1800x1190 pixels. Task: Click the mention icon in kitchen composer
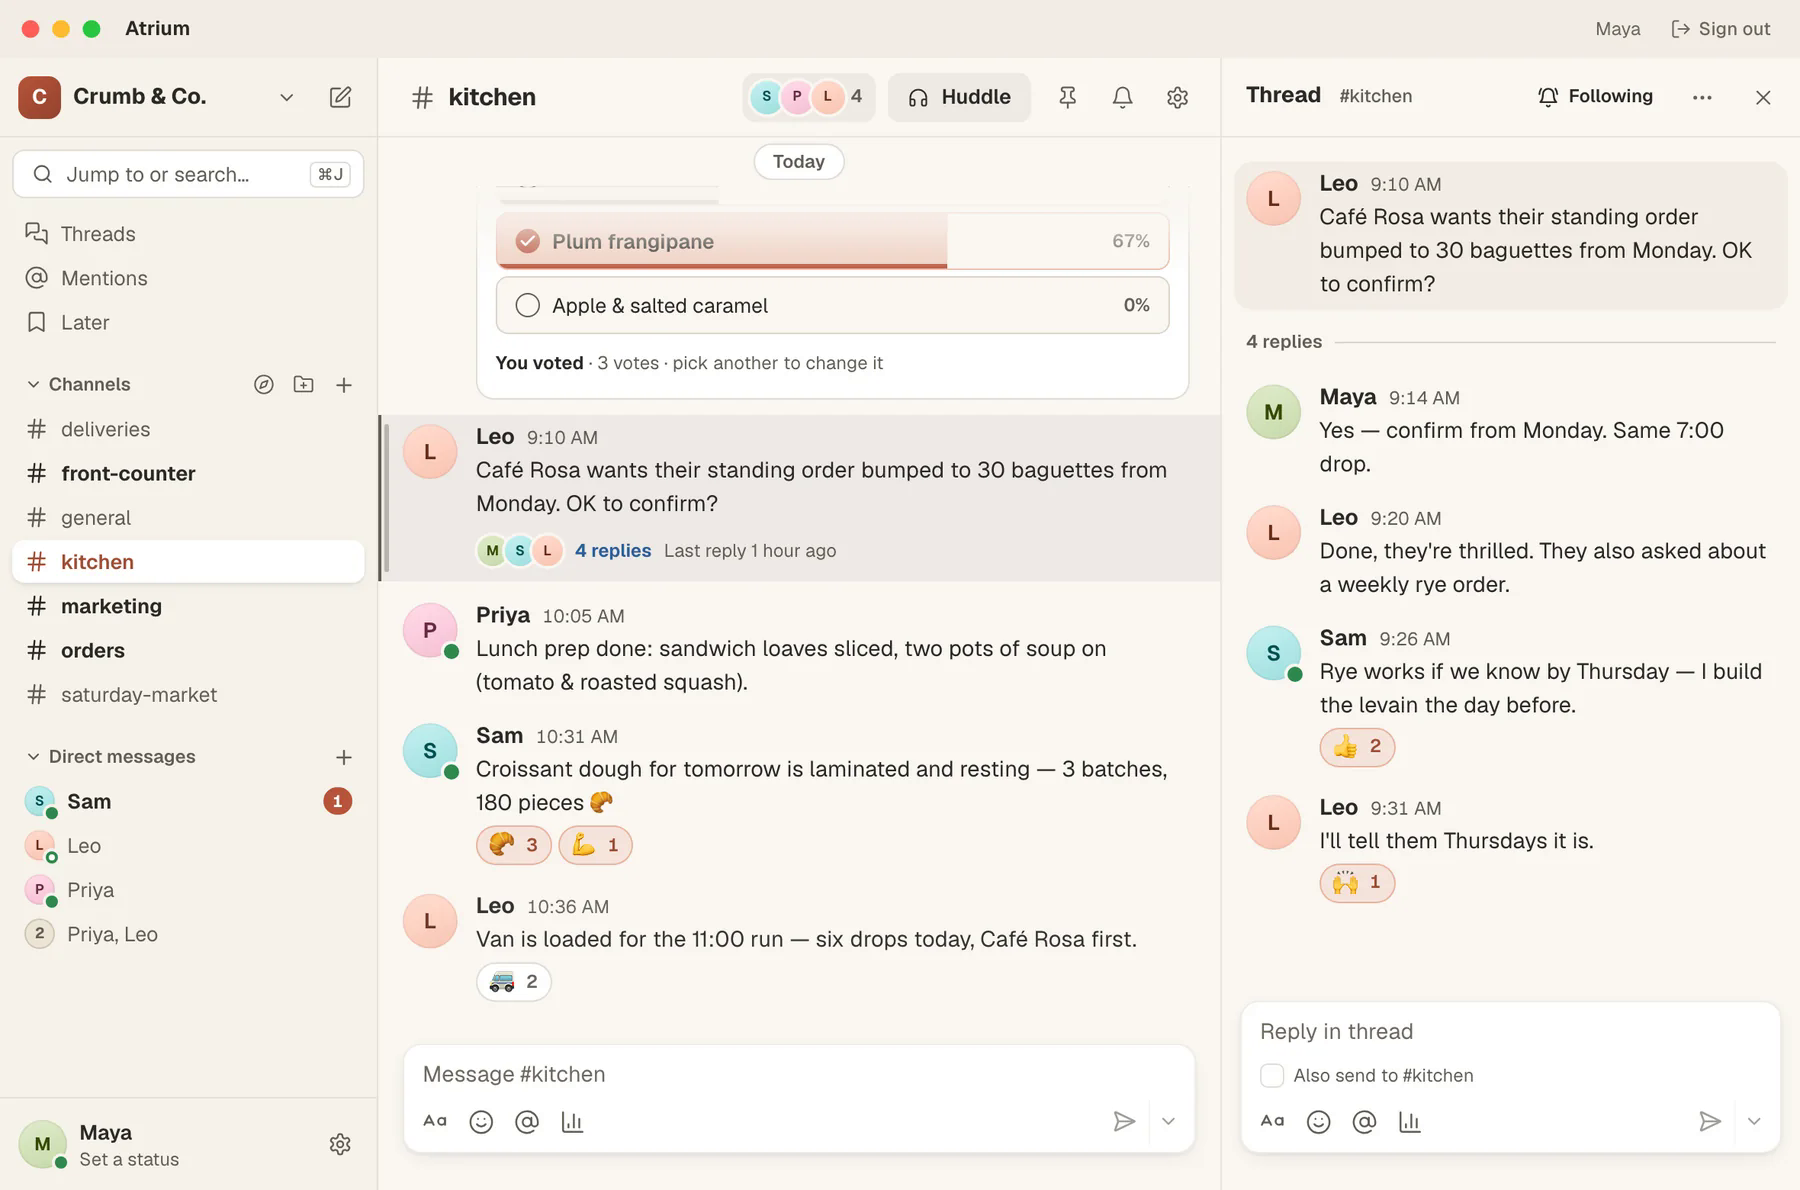527,1122
